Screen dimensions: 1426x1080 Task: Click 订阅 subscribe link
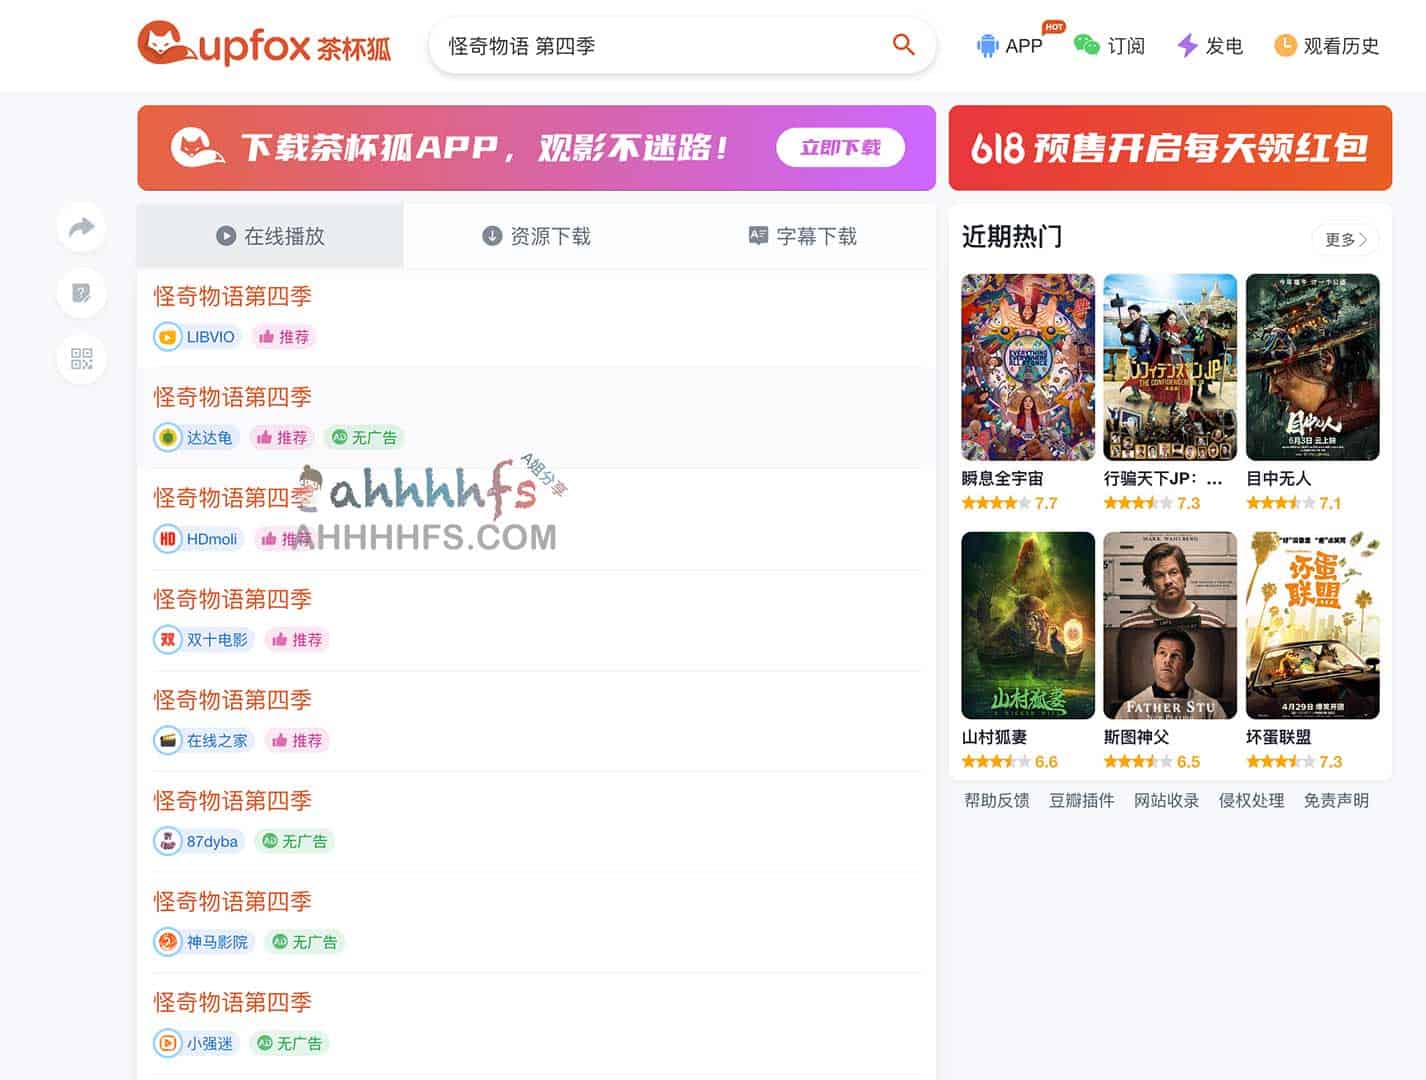click(1109, 46)
